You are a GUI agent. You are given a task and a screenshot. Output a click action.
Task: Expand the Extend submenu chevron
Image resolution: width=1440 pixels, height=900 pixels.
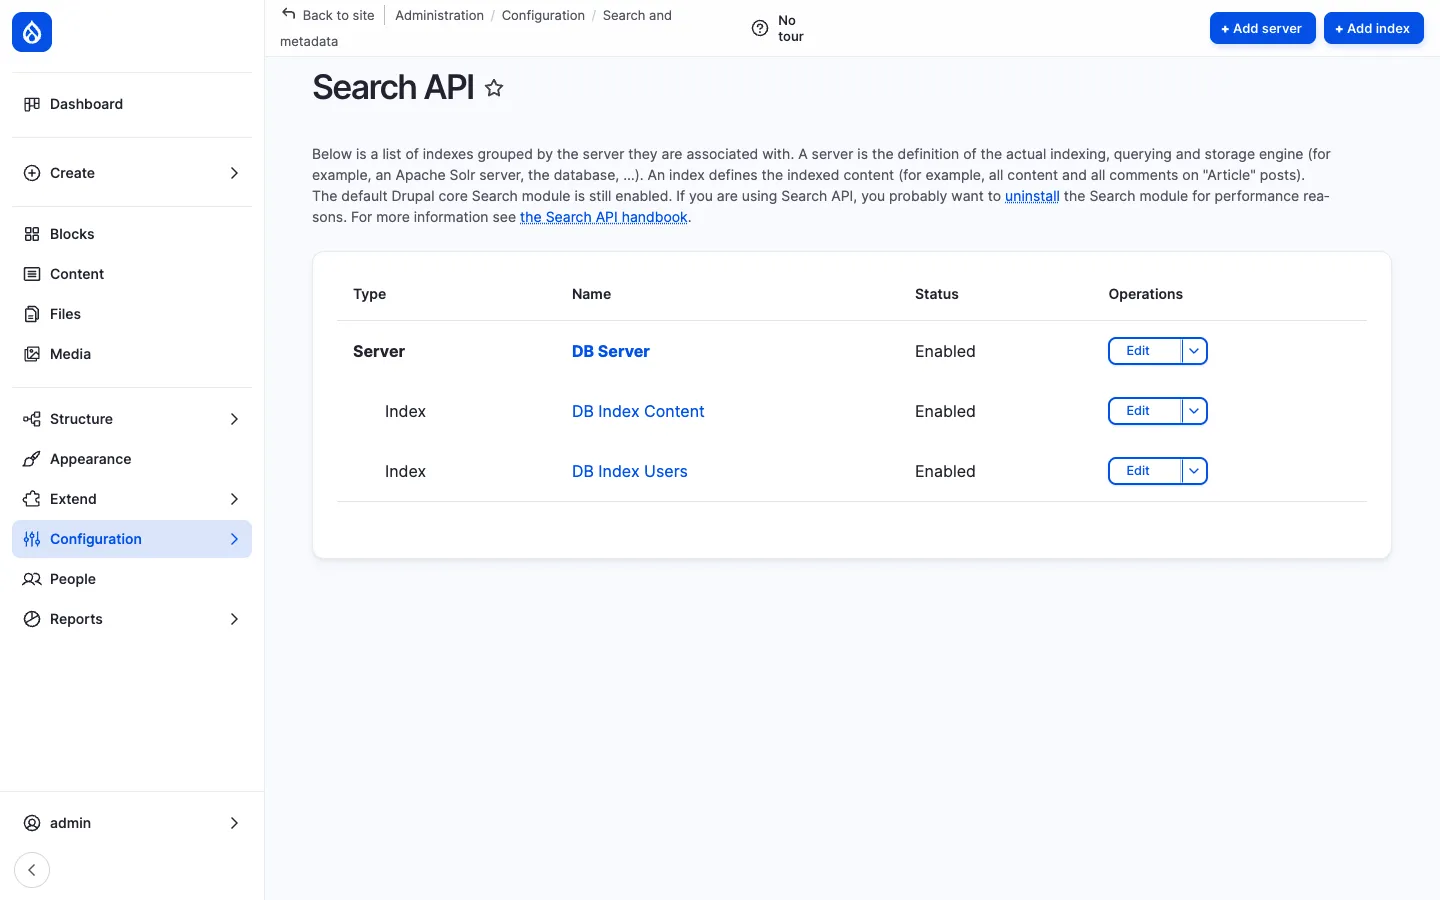click(x=234, y=499)
